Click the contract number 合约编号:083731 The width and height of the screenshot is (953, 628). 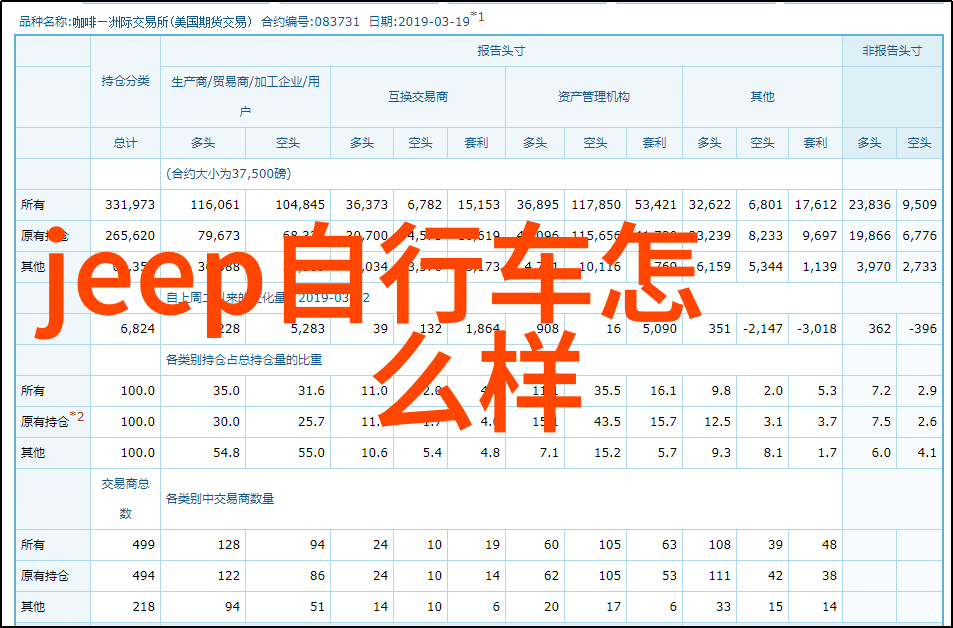click(310, 22)
